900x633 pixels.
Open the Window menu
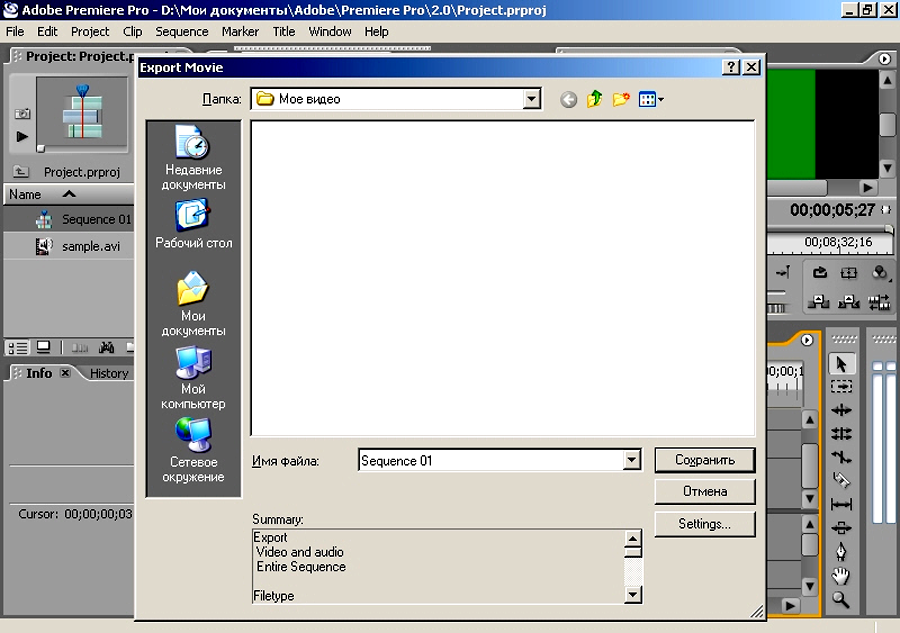[330, 32]
